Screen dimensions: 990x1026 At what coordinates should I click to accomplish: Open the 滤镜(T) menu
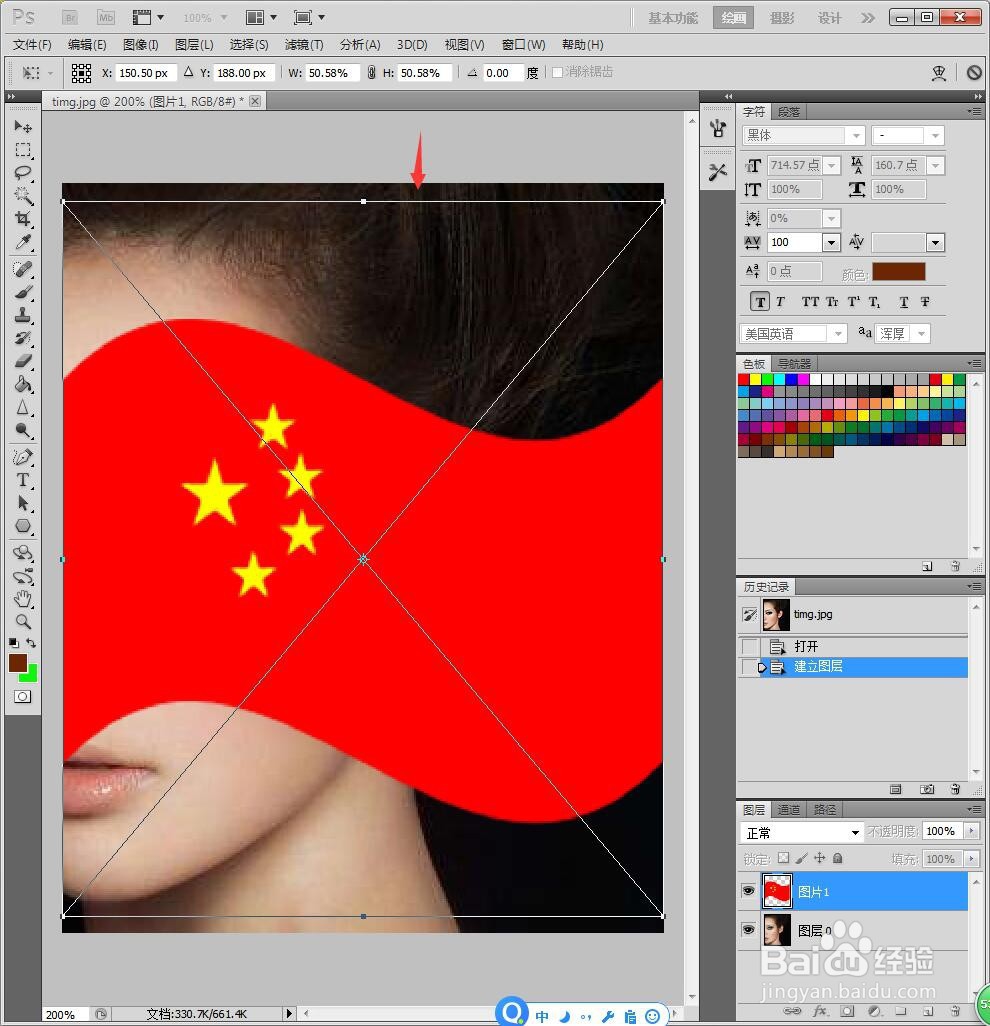[304, 44]
